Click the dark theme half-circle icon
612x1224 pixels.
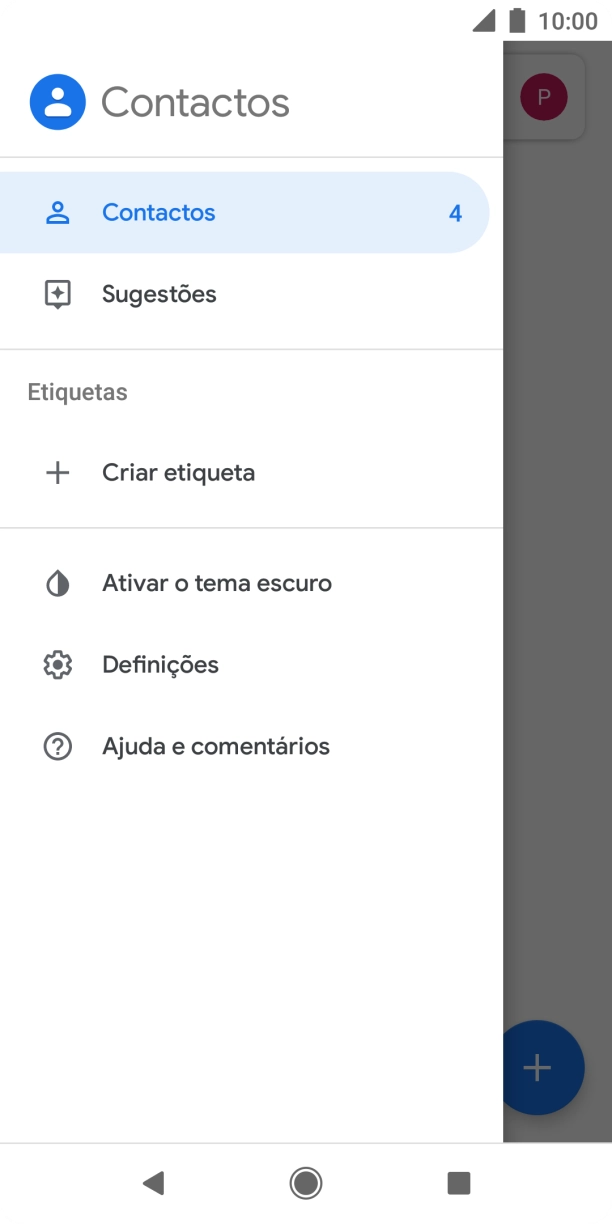pyautogui.click(x=58, y=583)
